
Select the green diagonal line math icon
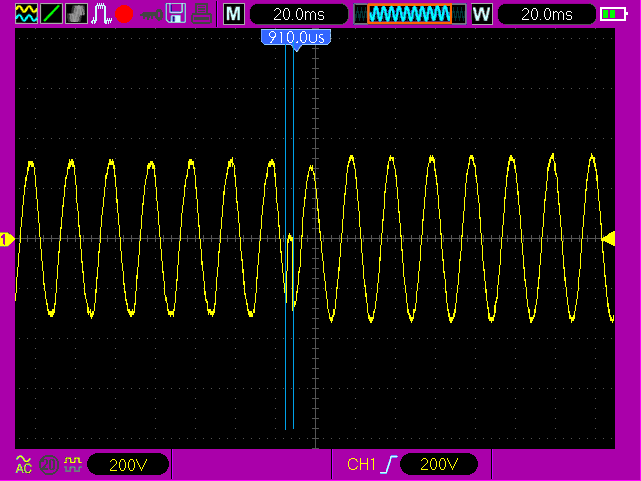[51, 14]
